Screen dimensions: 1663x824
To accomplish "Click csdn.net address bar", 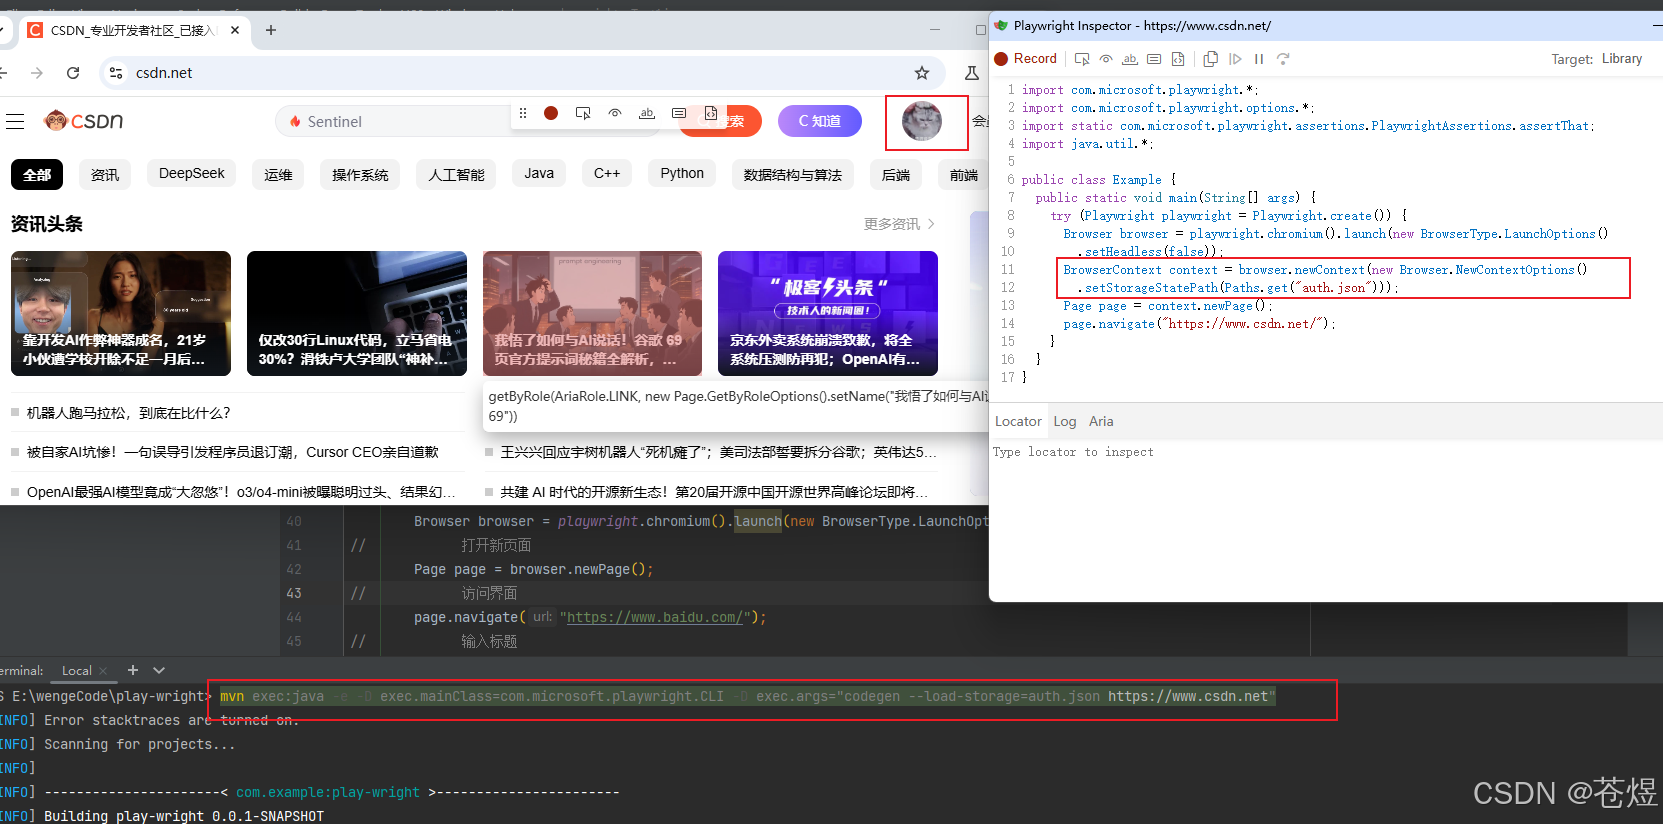I will click(x=520, y=73).
